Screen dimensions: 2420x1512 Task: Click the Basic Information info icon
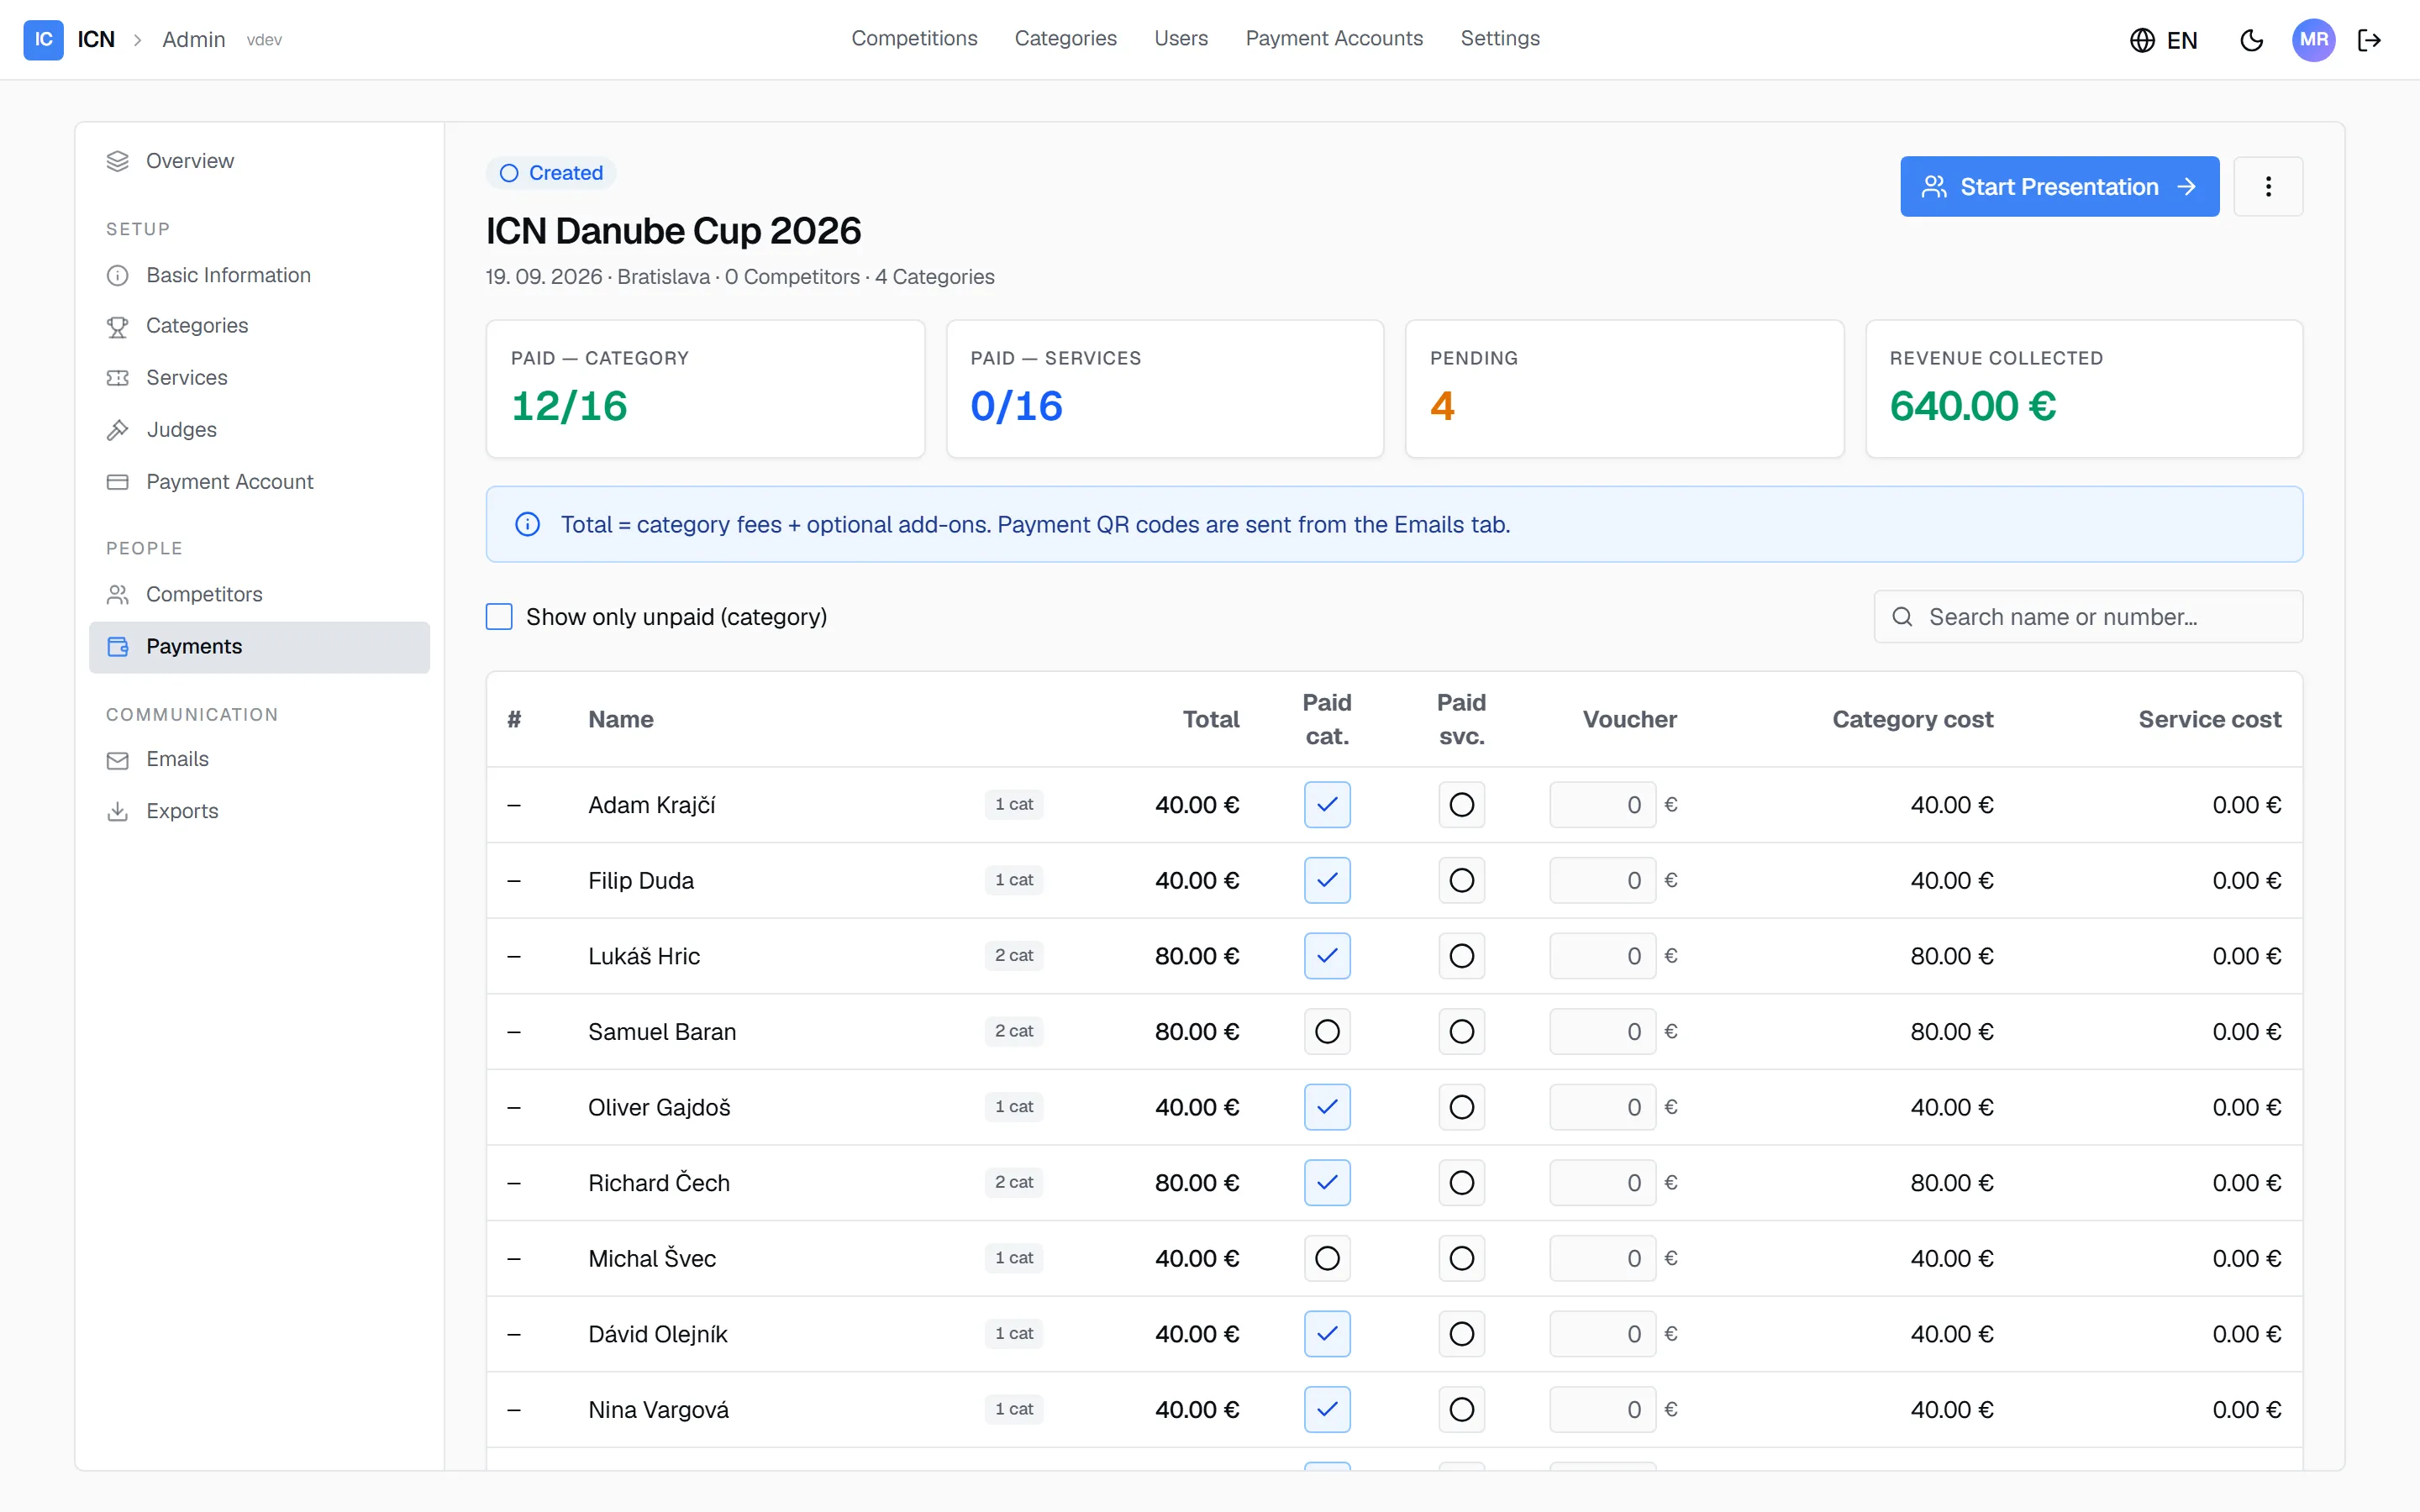pos(118,275)
